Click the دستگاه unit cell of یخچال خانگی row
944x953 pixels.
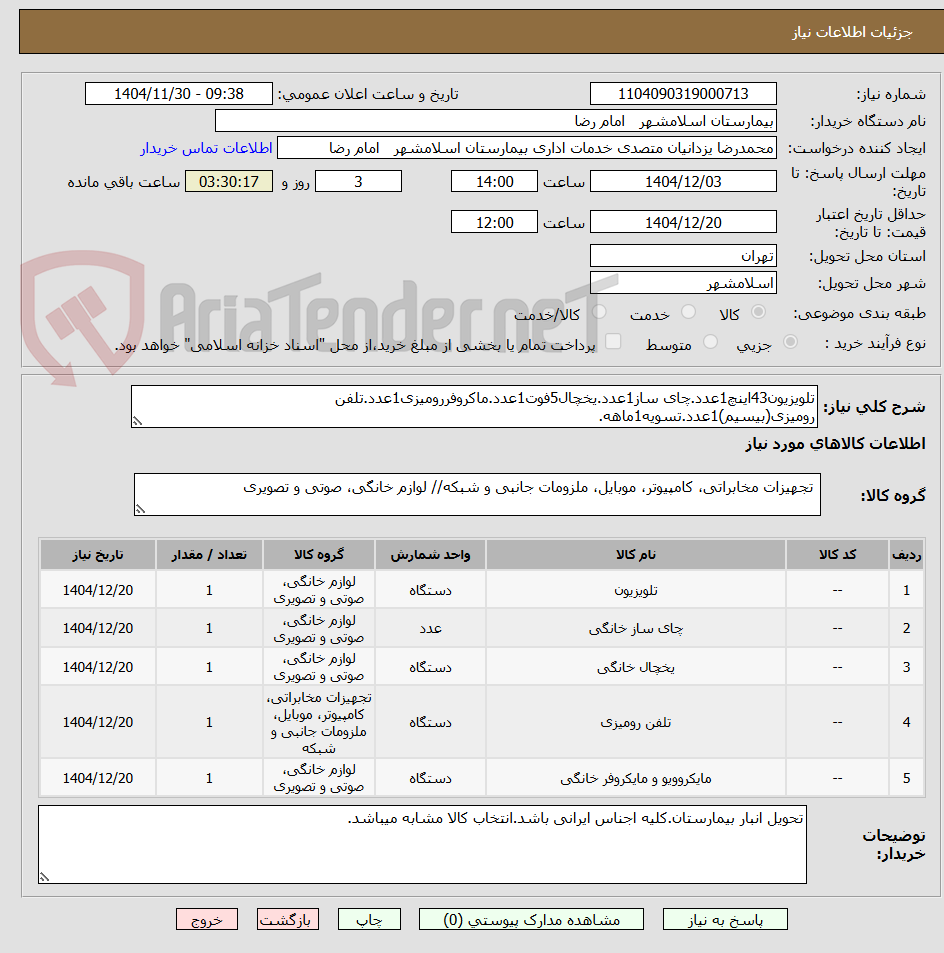point(430,667)
